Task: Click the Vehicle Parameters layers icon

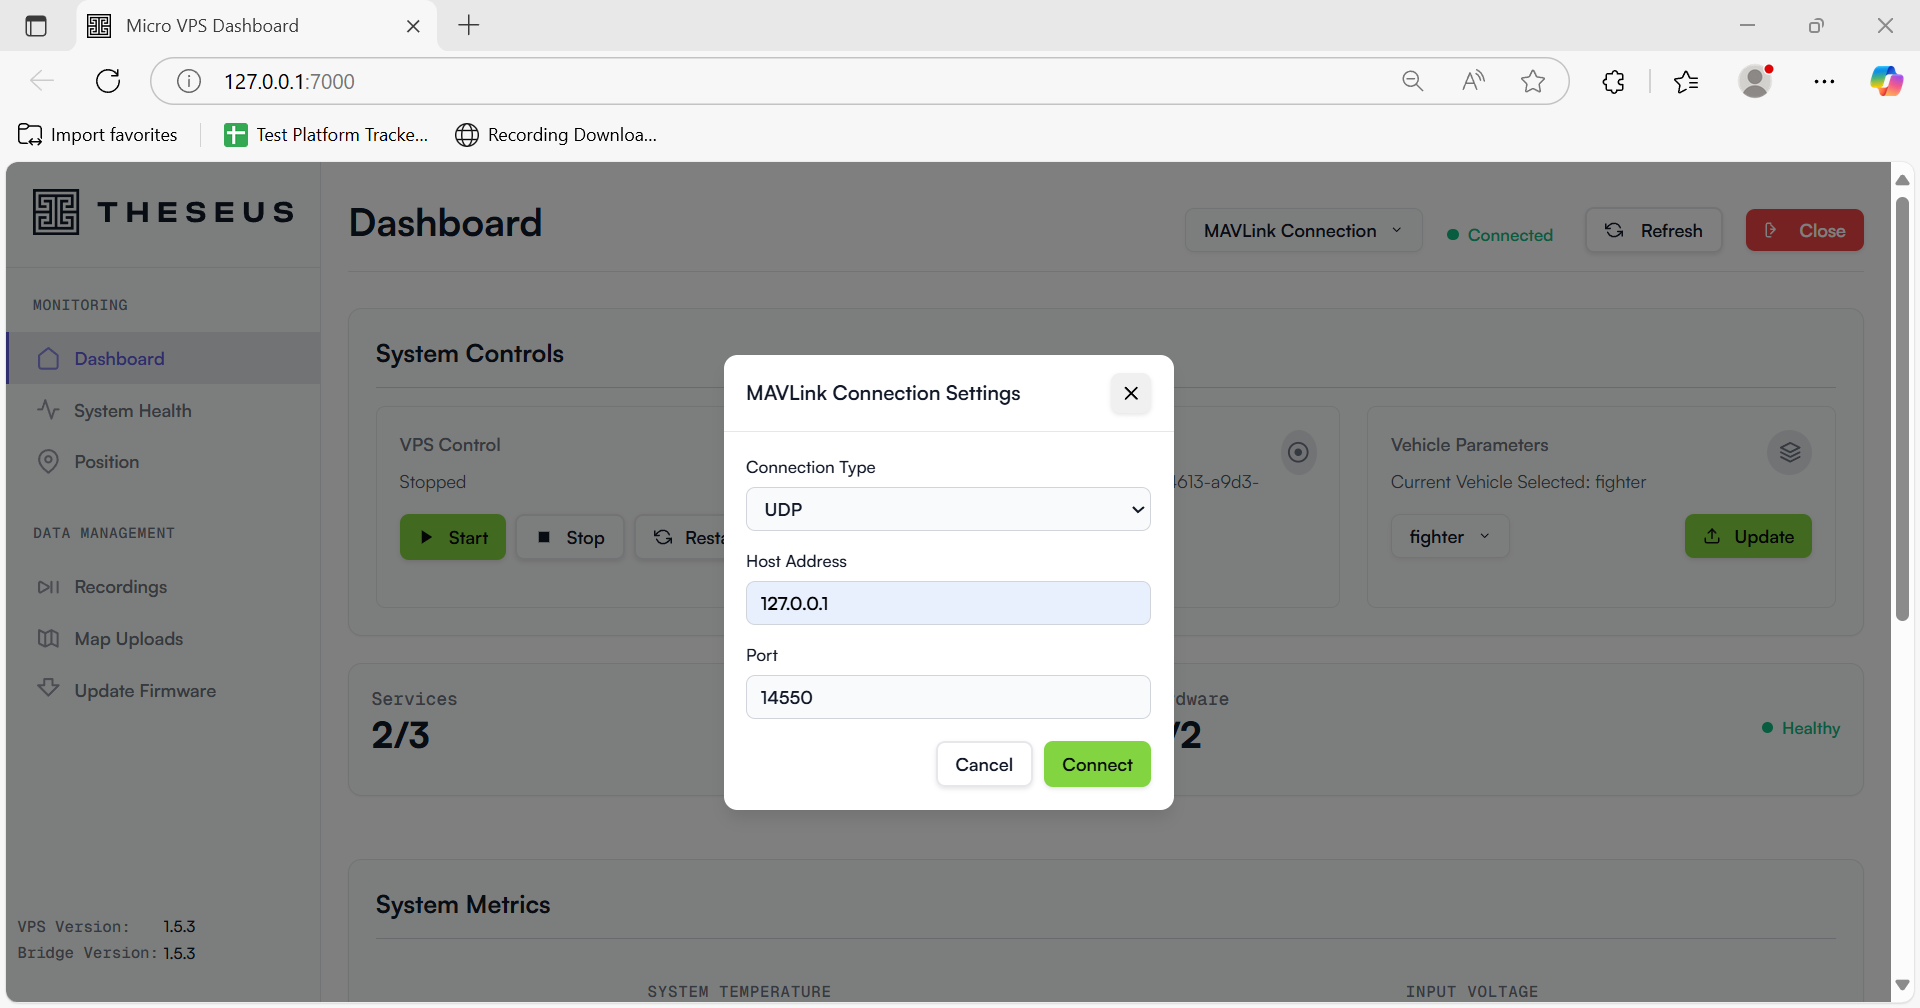Action: coord(1789,452)
